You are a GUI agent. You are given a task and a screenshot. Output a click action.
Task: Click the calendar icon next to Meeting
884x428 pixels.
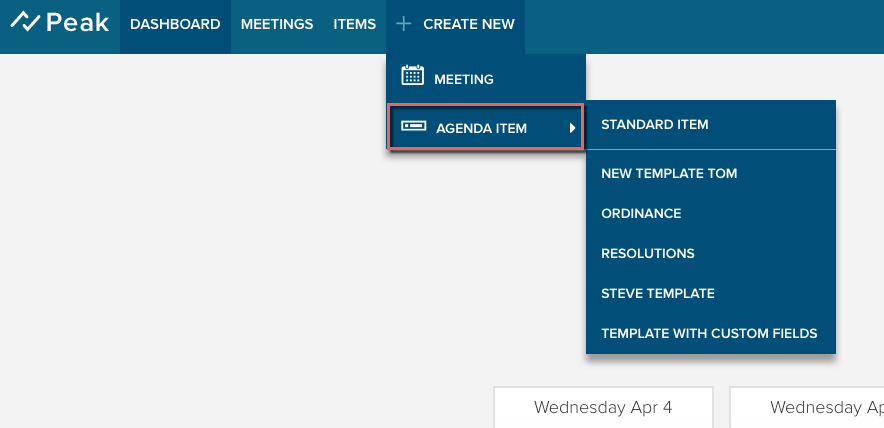click(x=412, y=76)
